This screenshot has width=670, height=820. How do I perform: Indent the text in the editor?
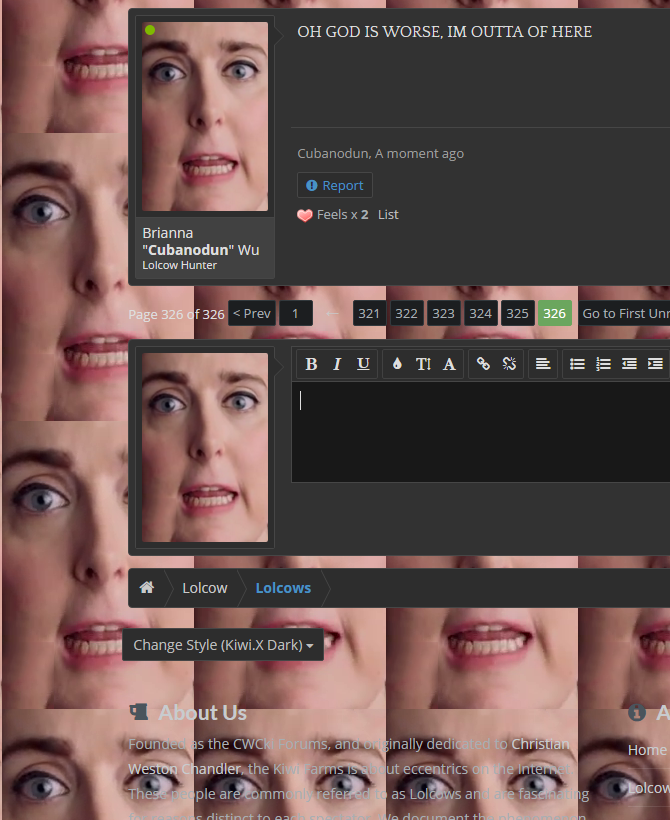[x=655, y=364]
